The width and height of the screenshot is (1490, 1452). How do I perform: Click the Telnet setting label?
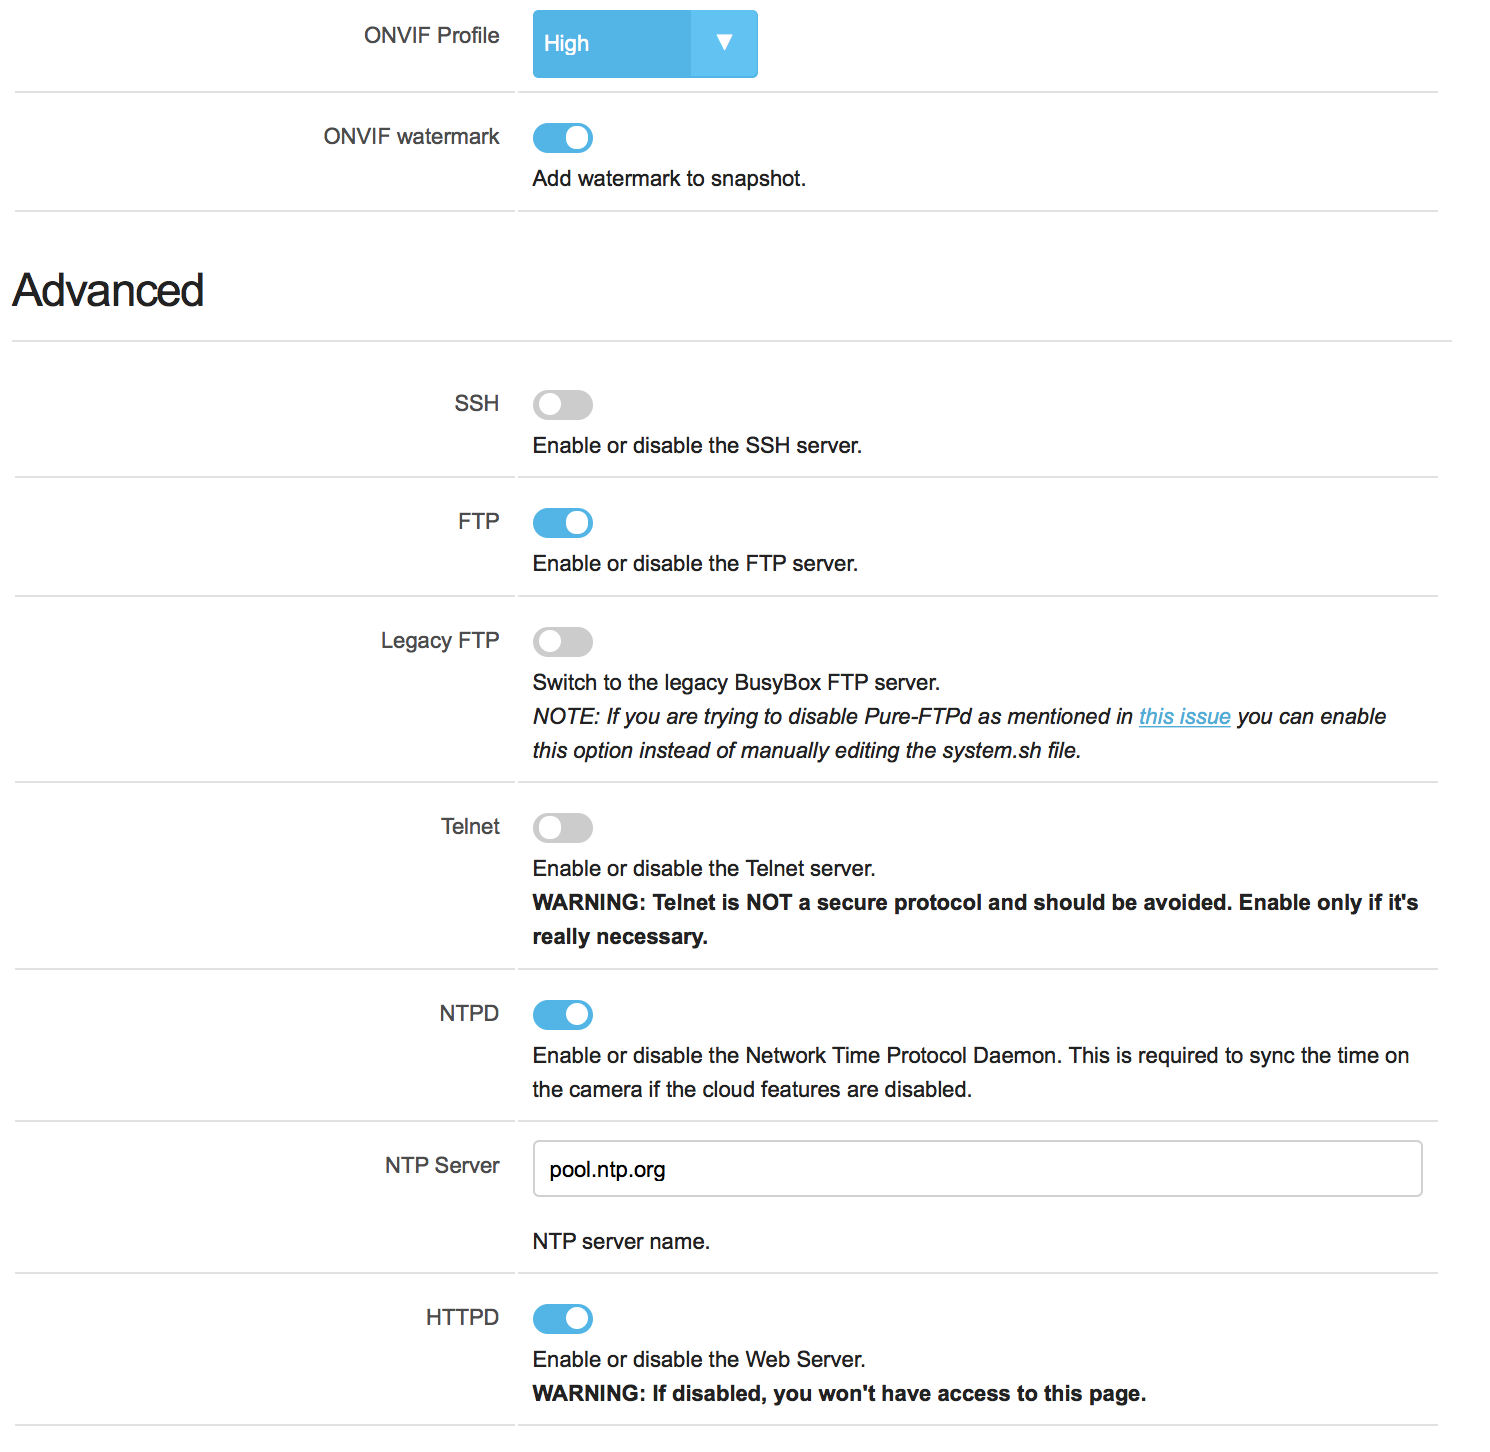pos(470,827)
